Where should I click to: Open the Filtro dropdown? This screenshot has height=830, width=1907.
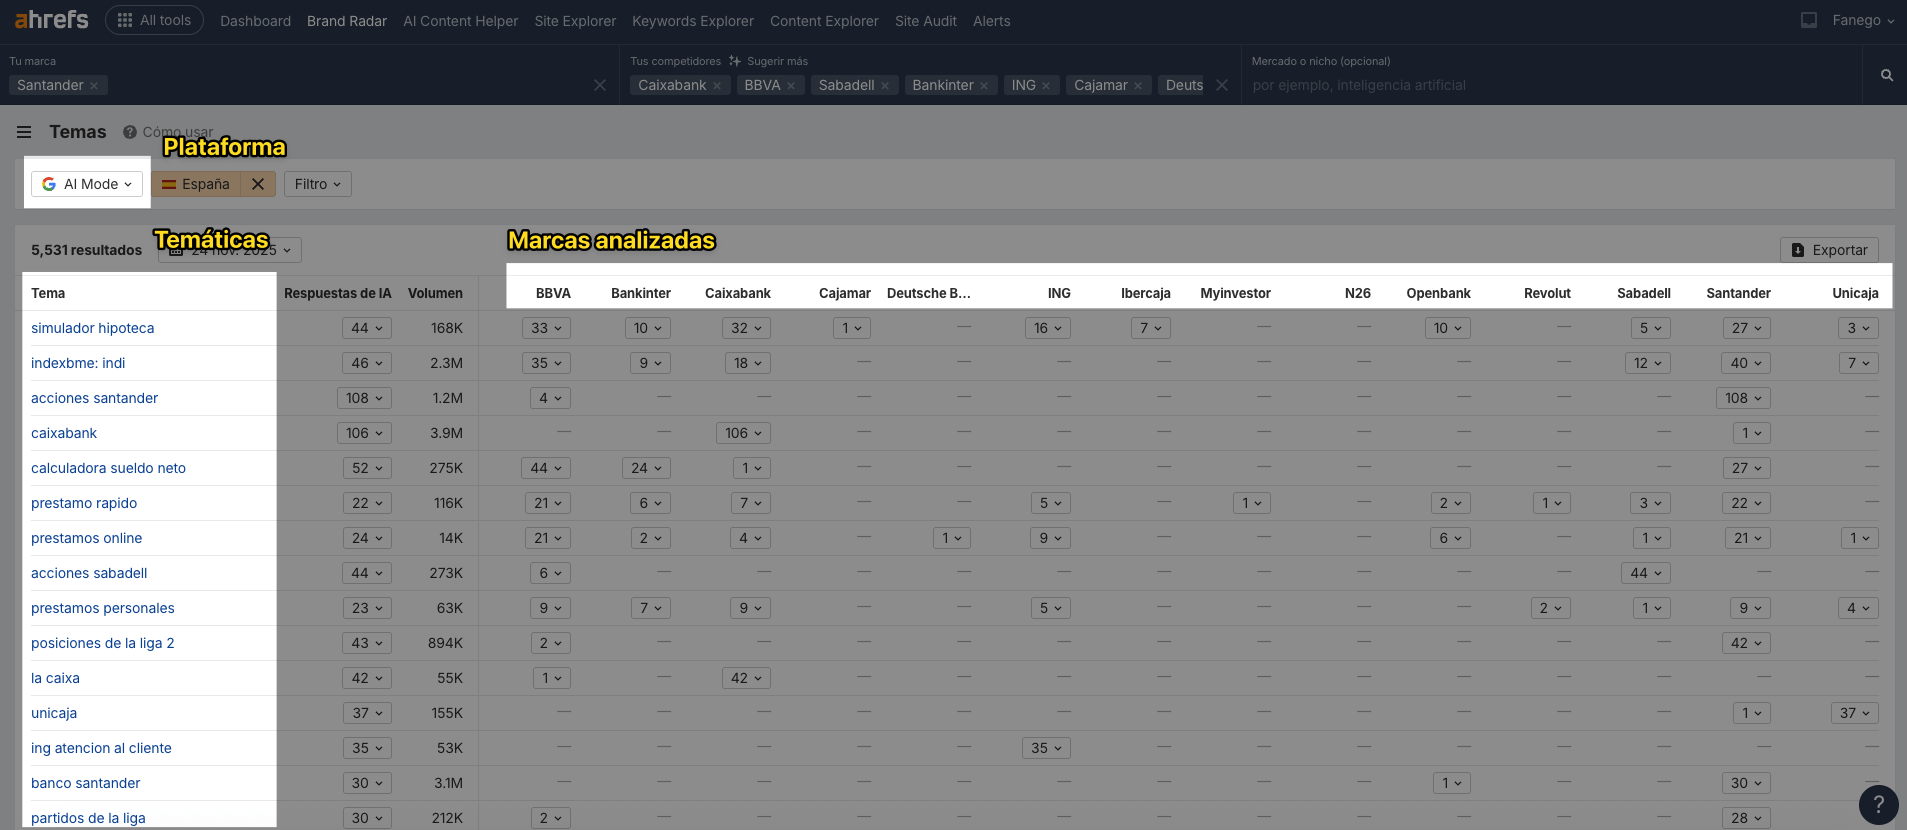pos(318,184)
